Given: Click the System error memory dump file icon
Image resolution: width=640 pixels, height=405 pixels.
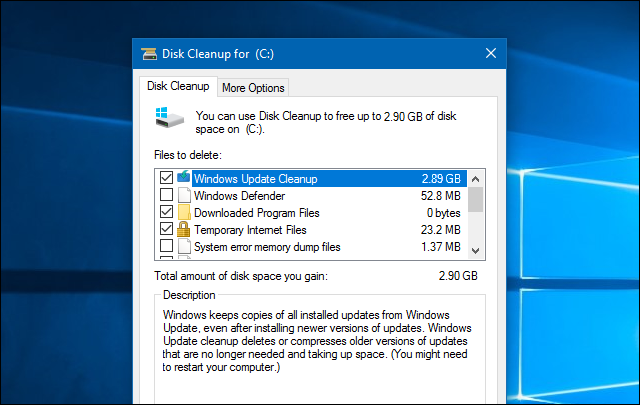Looking at the screenshot, I should pyautogui.click(x=184, y=247).
